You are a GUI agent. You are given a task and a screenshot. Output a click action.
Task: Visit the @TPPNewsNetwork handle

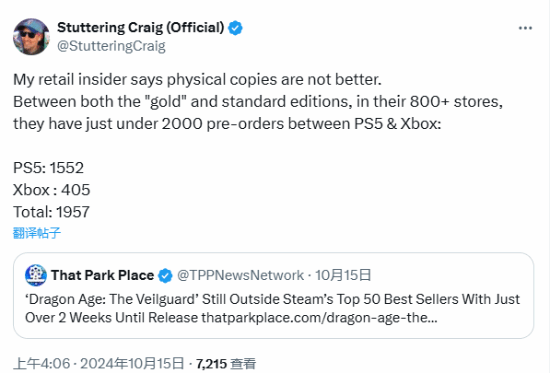(x=240, y=275)
